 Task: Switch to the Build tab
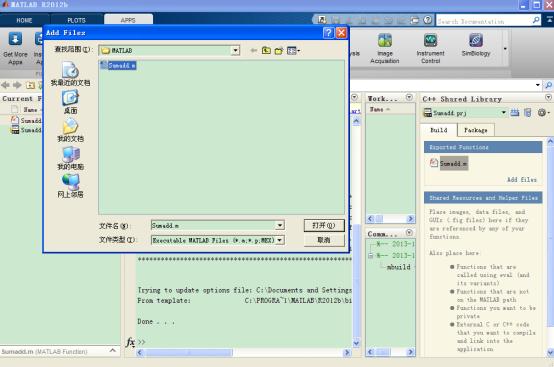[x=439, y=130]
